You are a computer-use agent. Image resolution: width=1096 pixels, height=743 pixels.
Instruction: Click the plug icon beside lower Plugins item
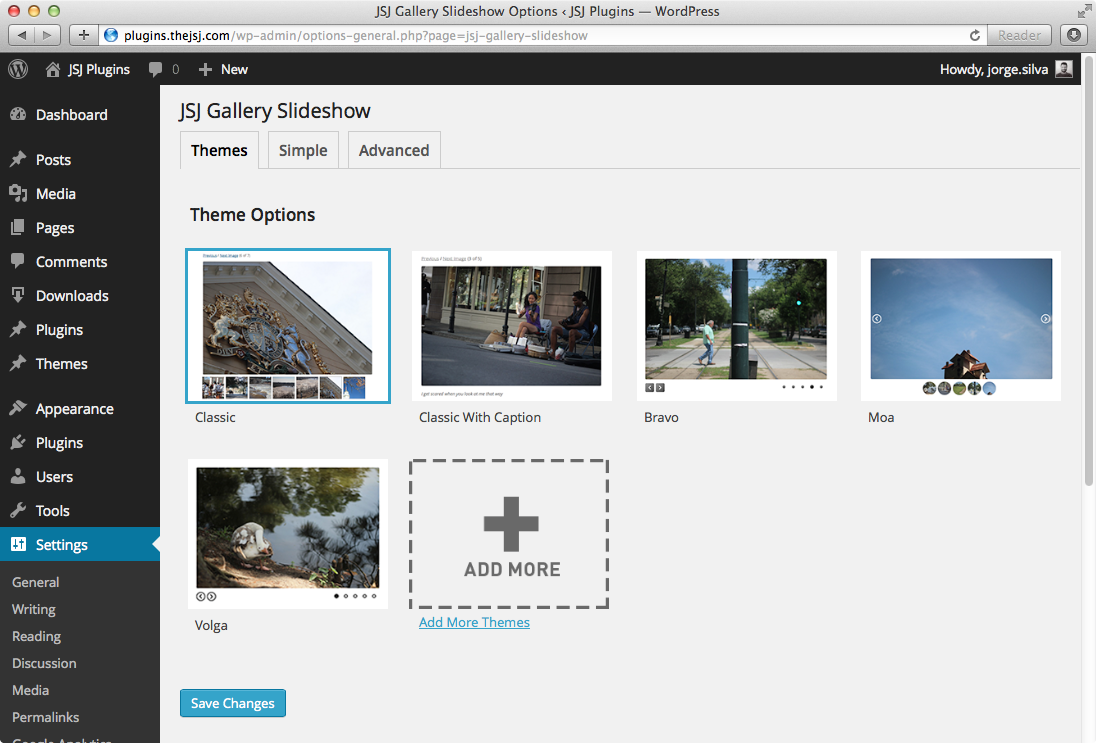tap(18, 442)
